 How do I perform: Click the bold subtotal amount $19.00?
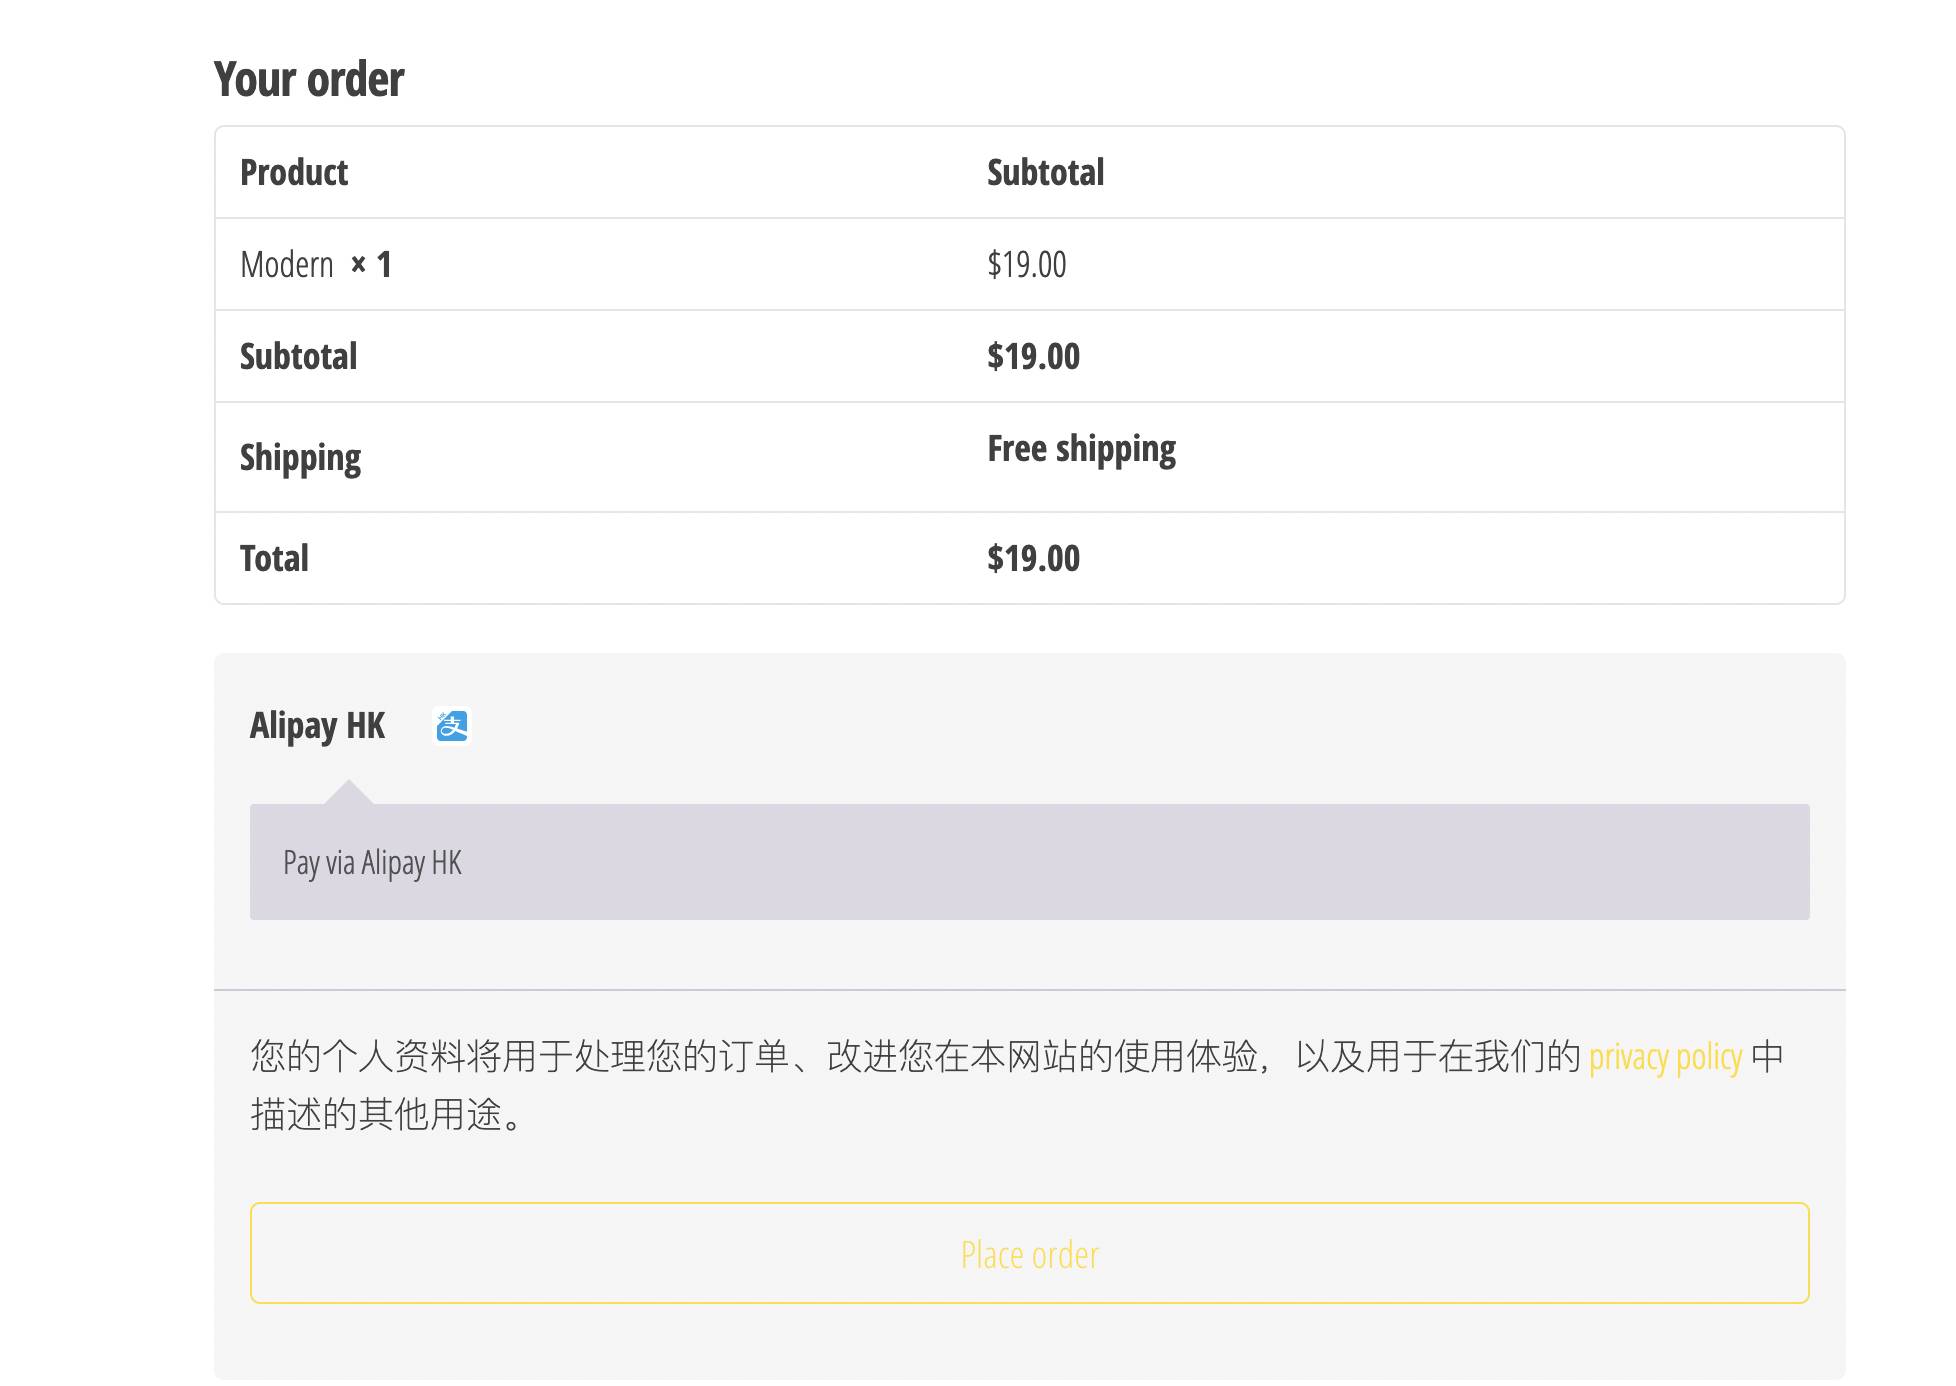click(x=1033, y=357)
